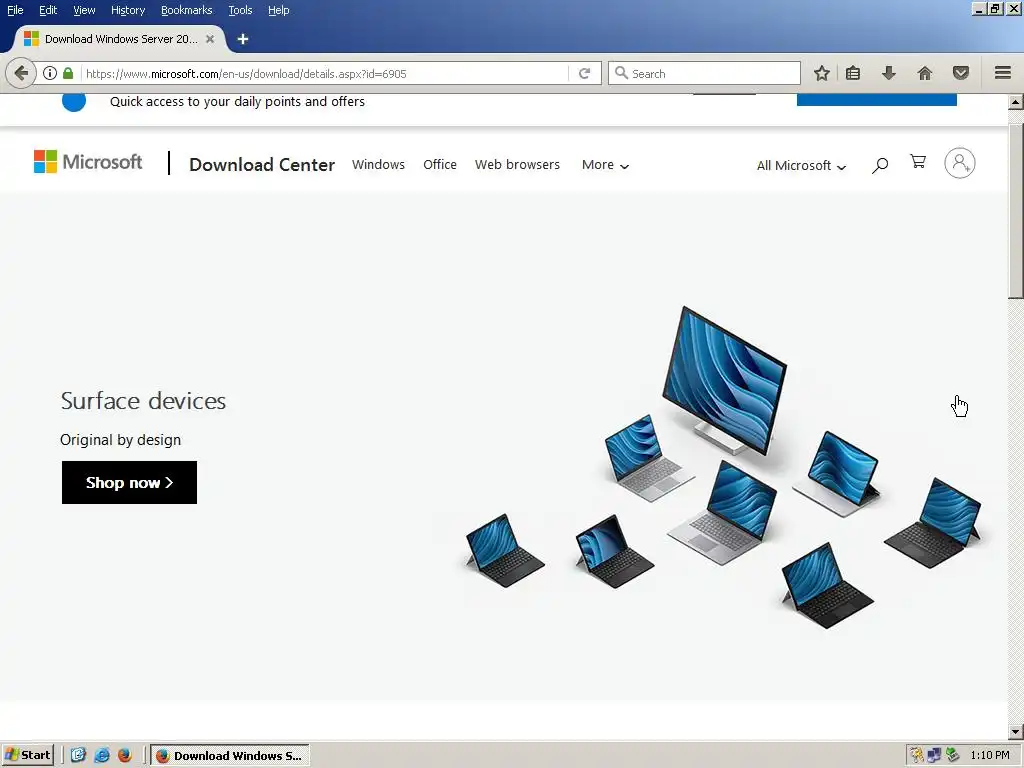1024x768 pixels.
Task: Click the blue Rewards circle icon
Action: 74,102
